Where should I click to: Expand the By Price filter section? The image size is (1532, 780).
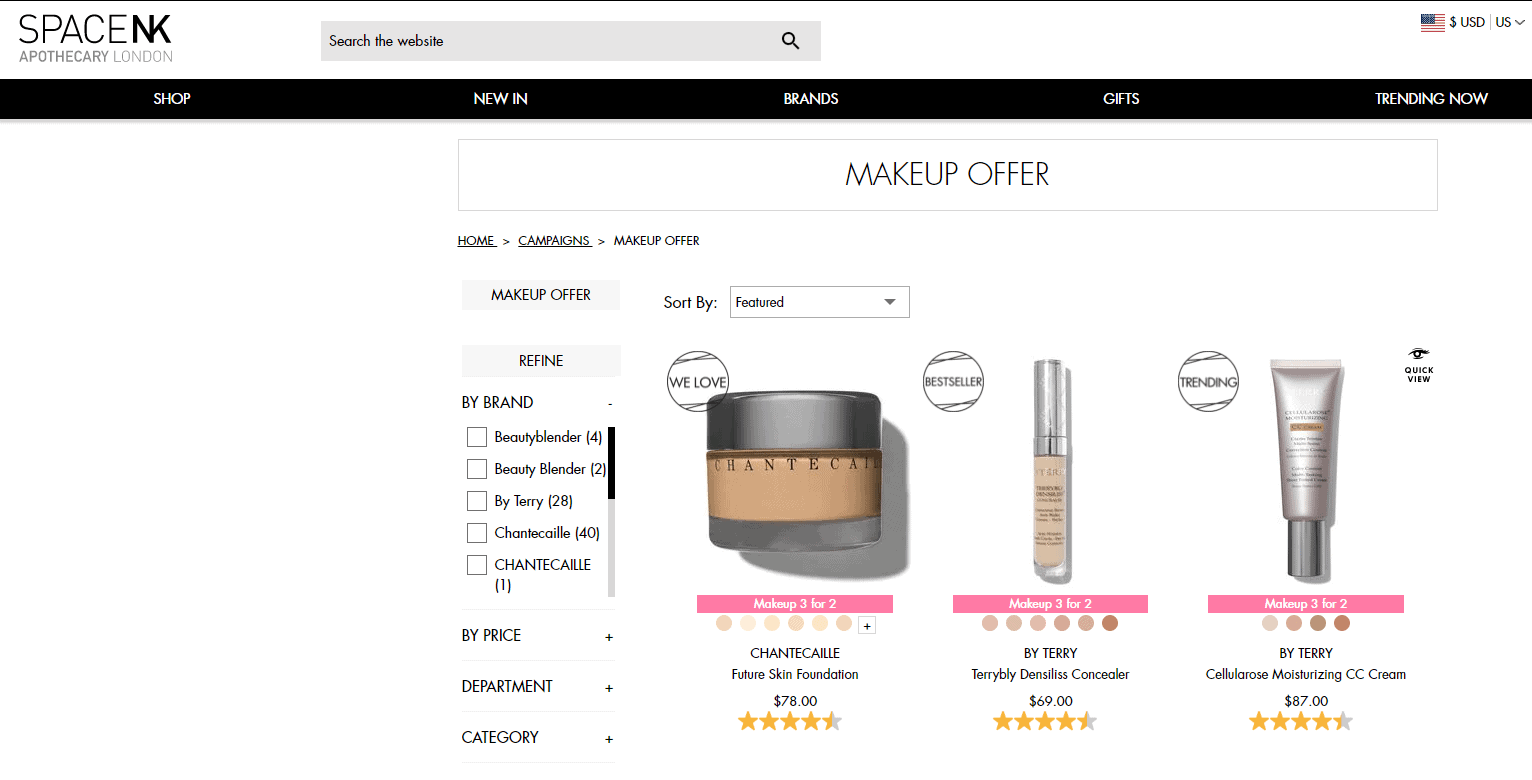click(609, 637)
